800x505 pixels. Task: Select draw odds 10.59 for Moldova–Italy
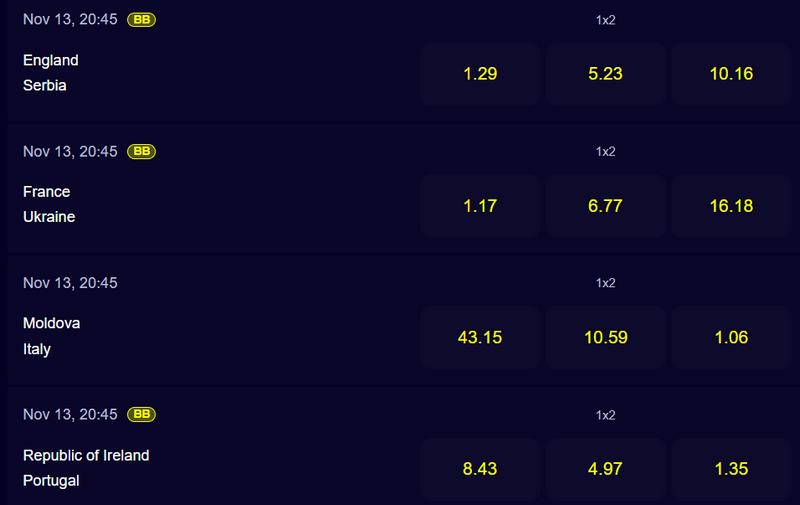click(x=606, y=338)
